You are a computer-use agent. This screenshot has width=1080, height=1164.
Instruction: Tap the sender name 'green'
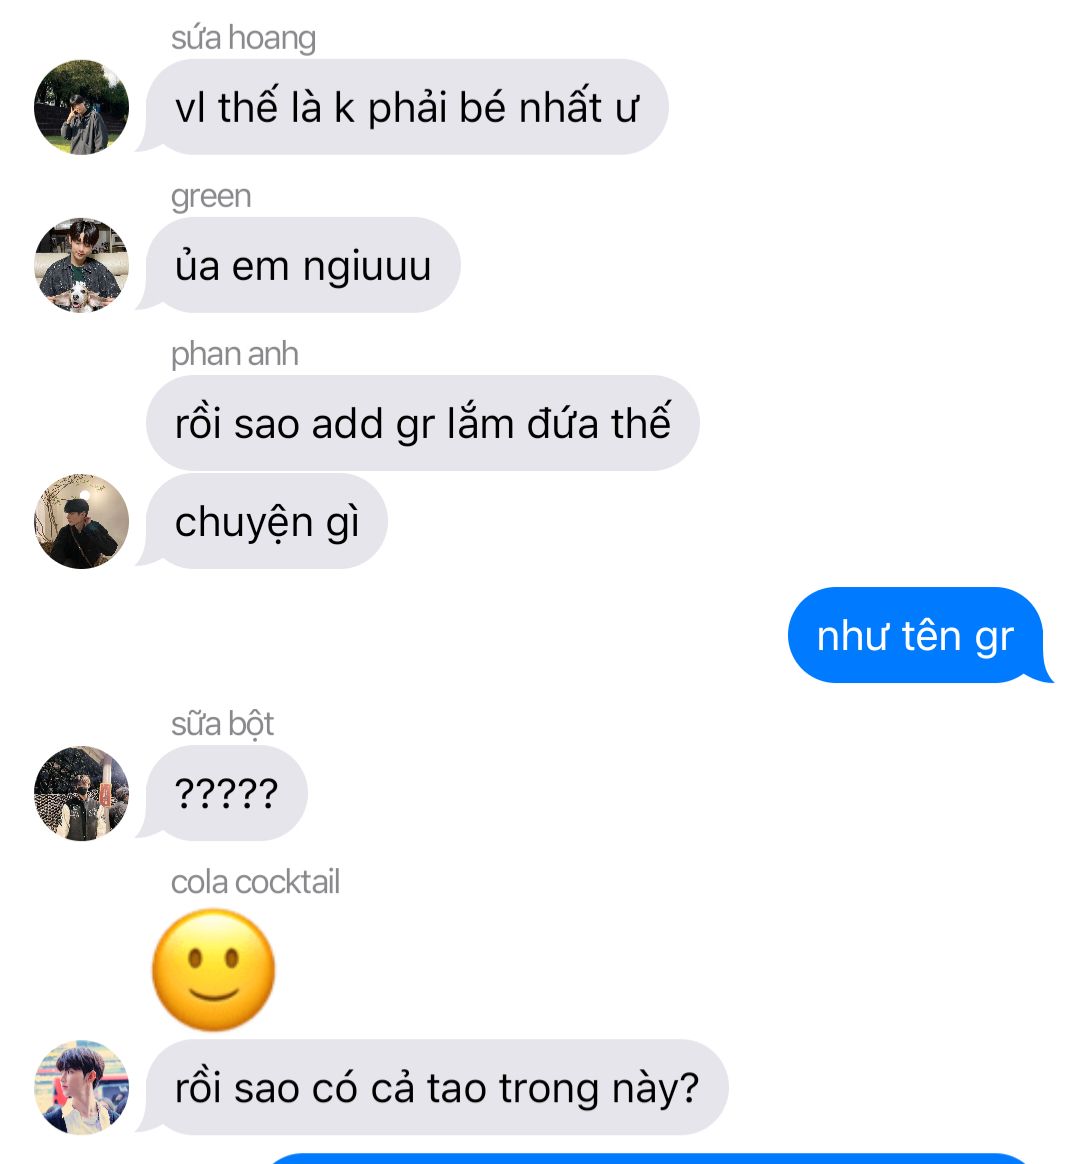(x=211, y=197)
